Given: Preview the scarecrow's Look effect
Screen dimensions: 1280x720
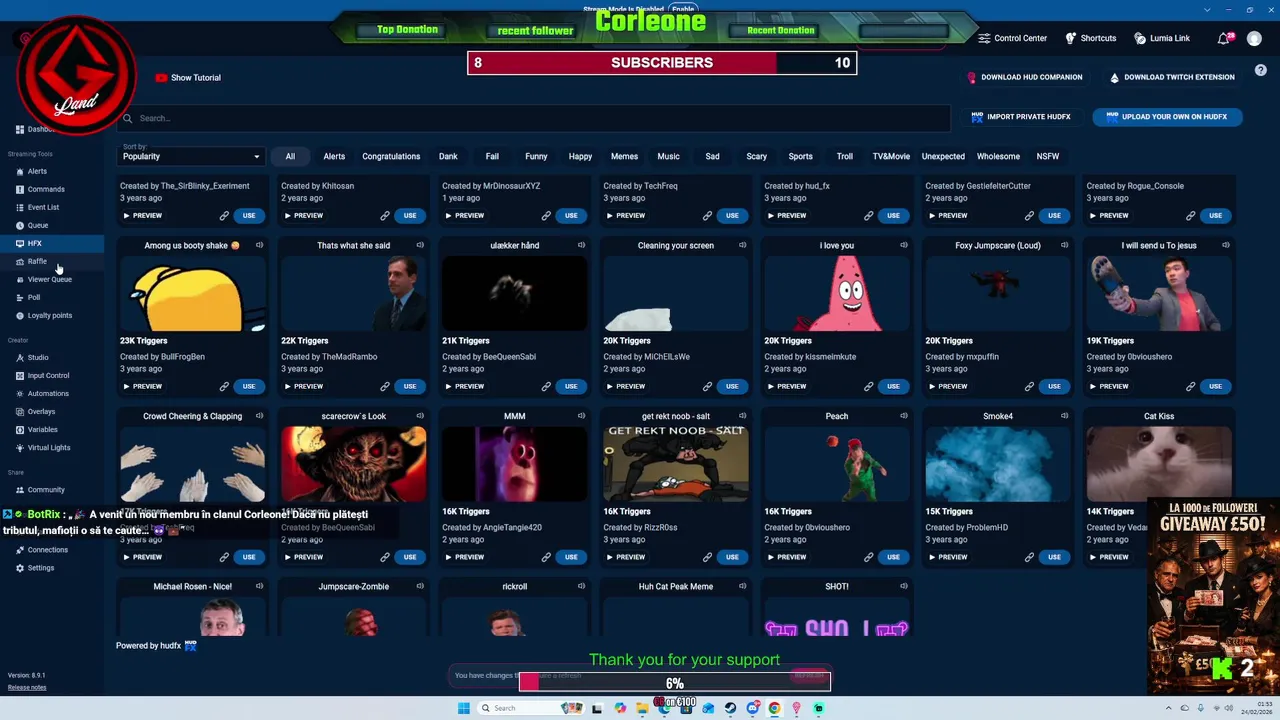Looking at the screenshot, I should [x=303, y=557].
